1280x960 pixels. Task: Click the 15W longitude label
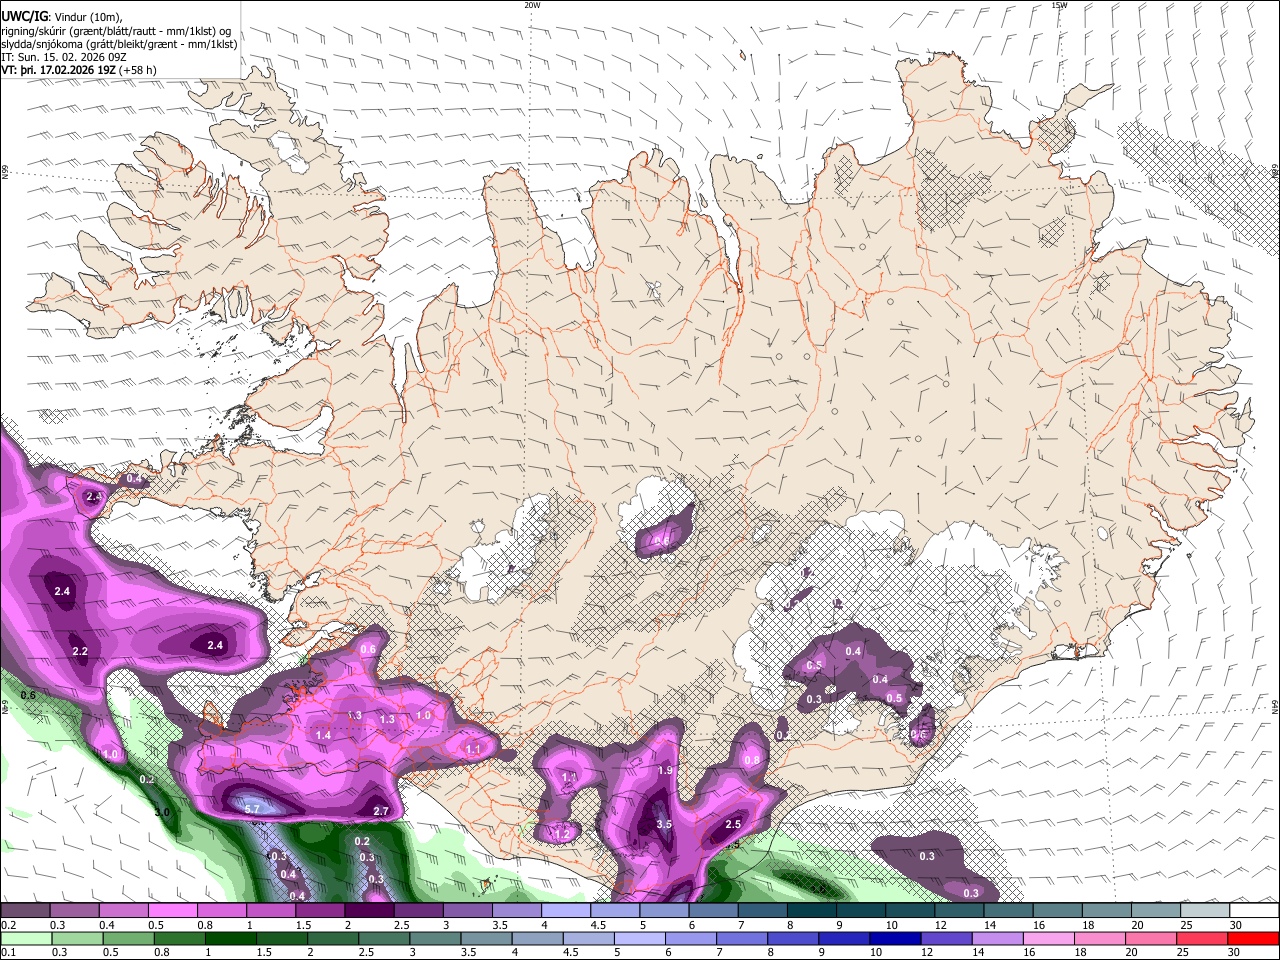click(1059, 5)
